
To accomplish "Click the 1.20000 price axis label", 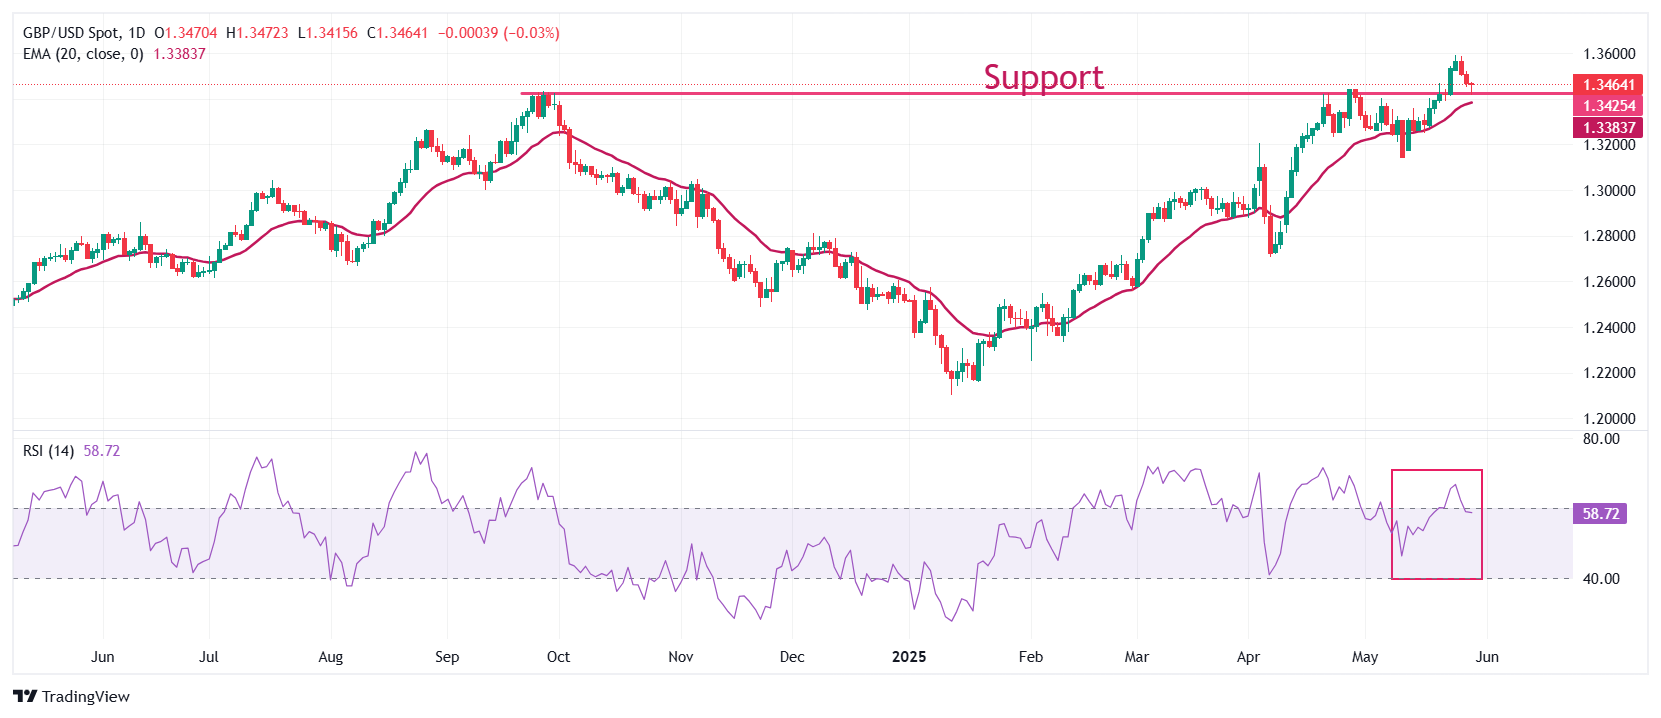I will point(1609,419).
